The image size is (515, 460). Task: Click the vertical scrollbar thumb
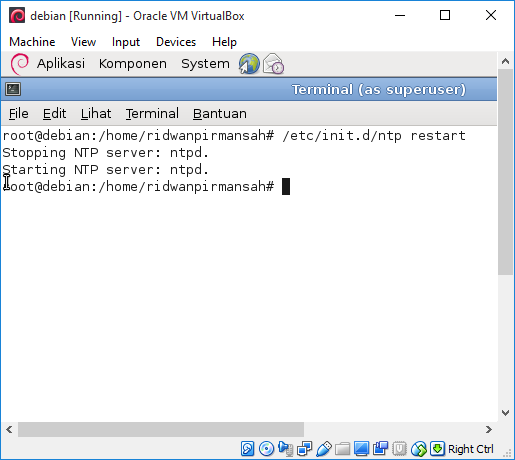(505, 172)
